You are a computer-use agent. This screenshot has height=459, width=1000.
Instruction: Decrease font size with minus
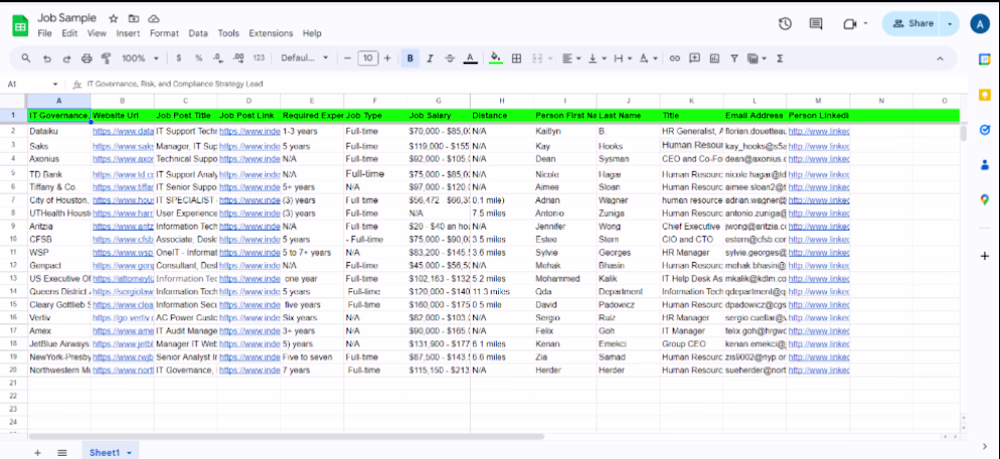tap(348, 58)
